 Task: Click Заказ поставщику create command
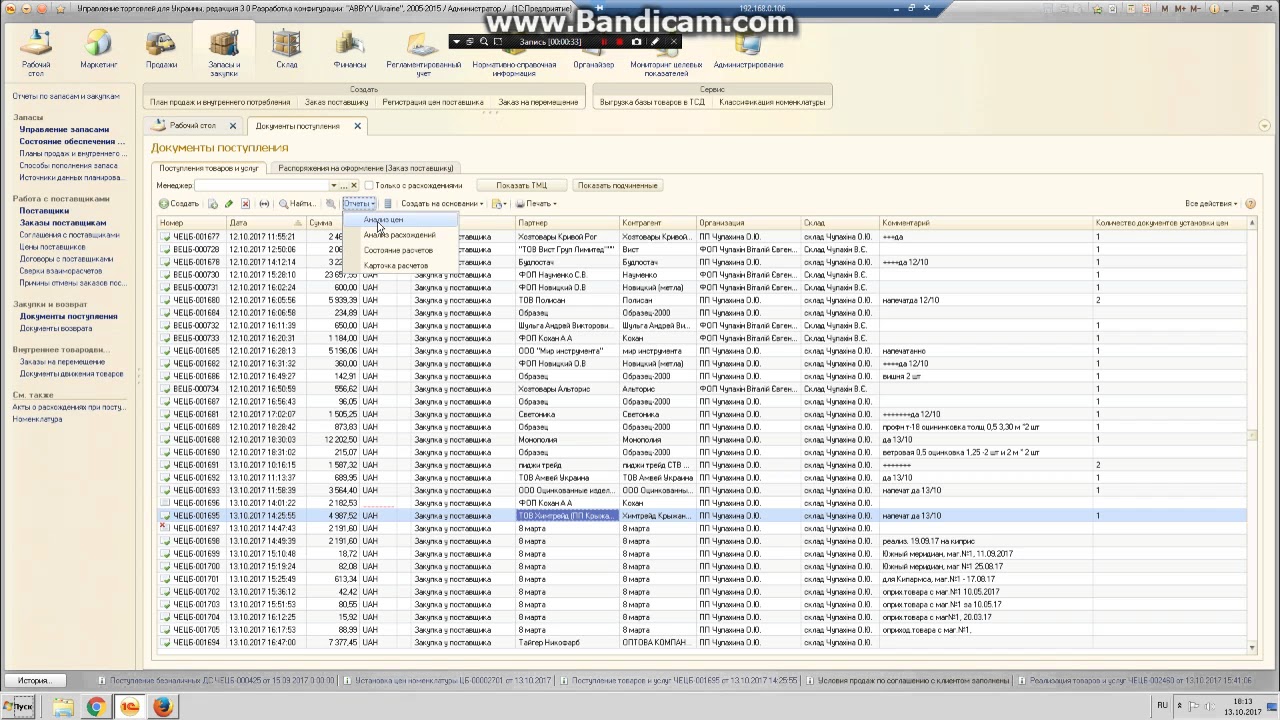[x=336, y=102]
